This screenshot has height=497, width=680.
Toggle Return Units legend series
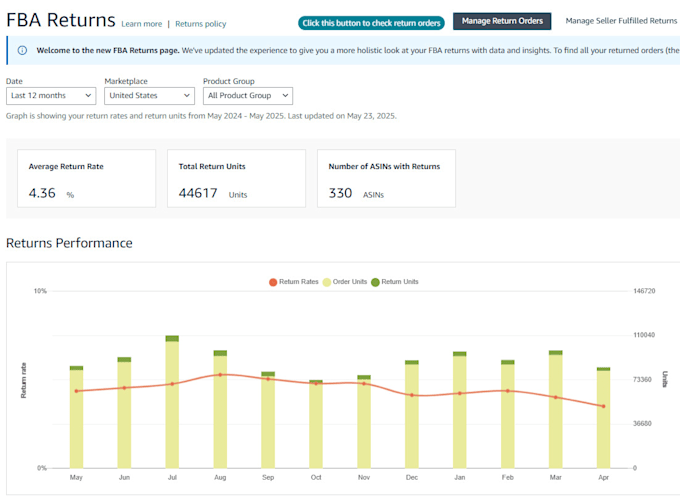click(395, 282)
